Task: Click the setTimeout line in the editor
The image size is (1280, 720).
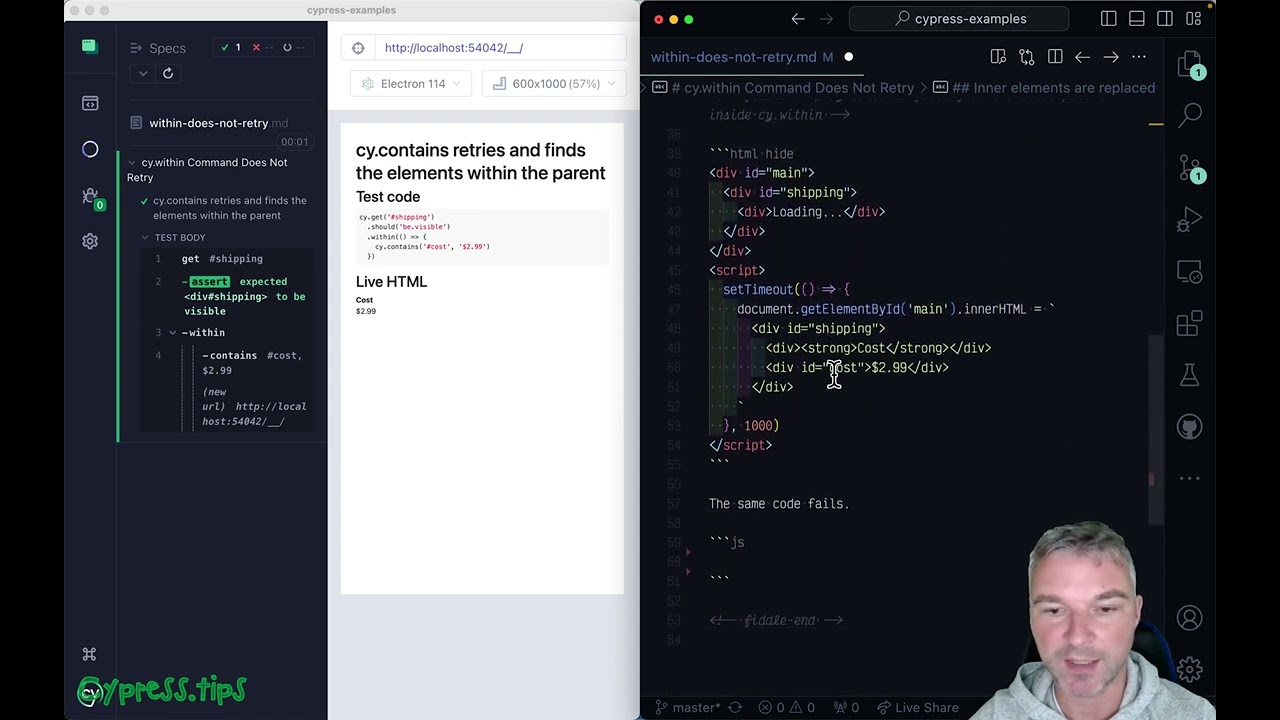Action: 786,290
